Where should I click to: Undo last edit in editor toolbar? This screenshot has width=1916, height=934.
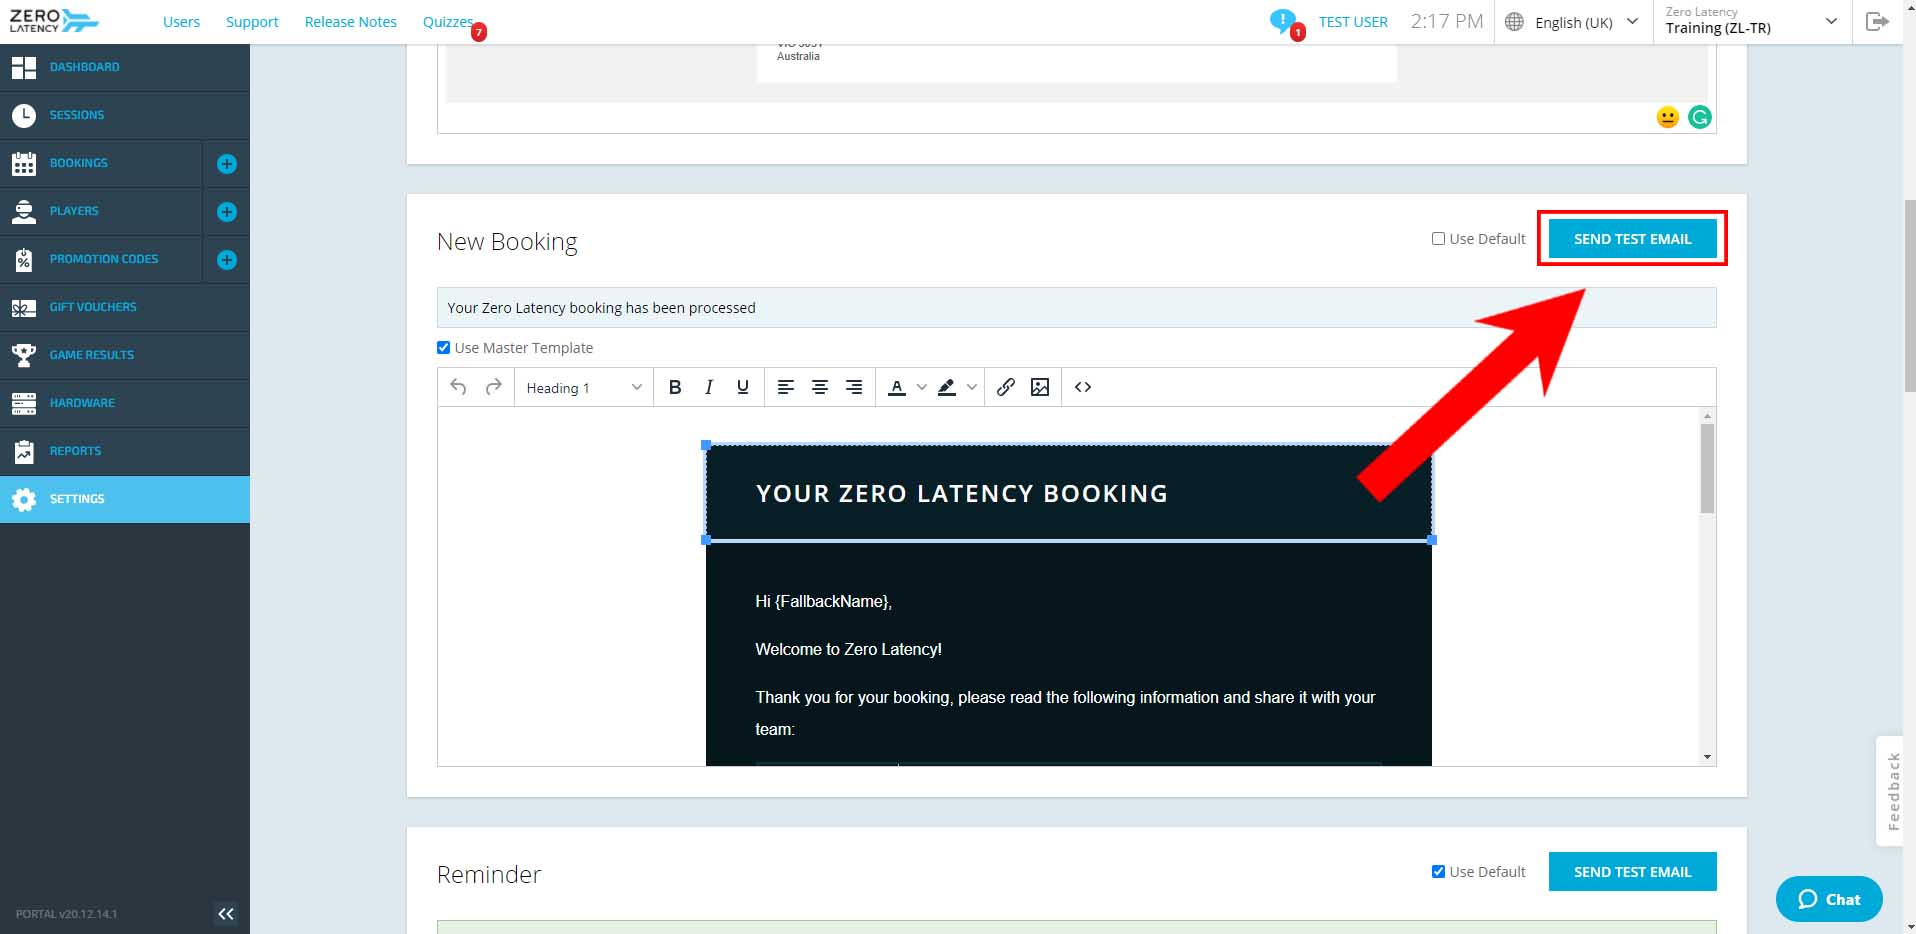click(458, 387)
